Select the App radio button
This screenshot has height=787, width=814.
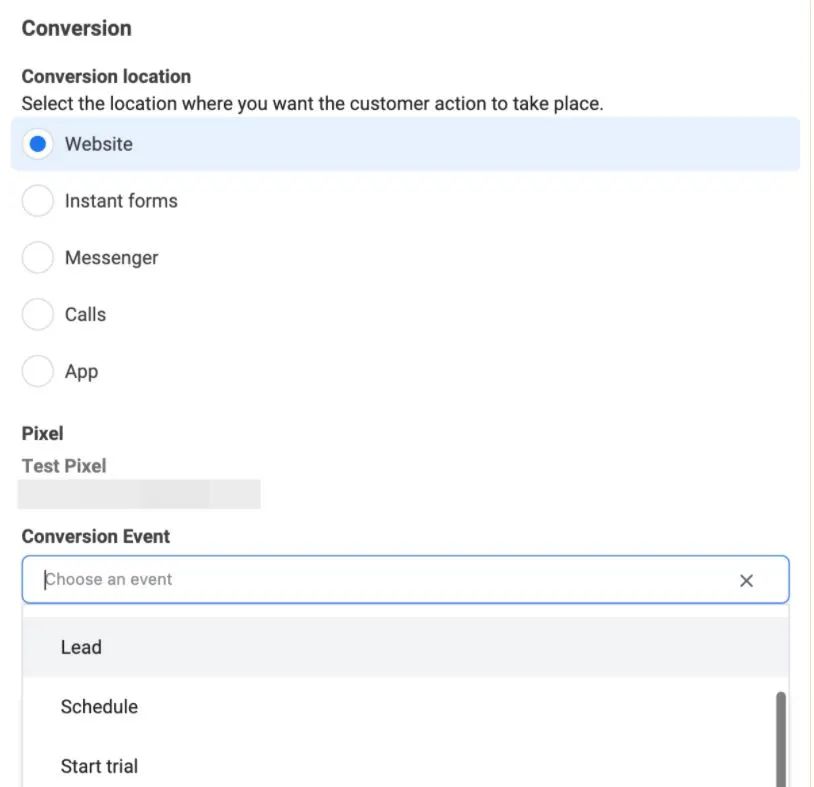(x=38, y=372)
